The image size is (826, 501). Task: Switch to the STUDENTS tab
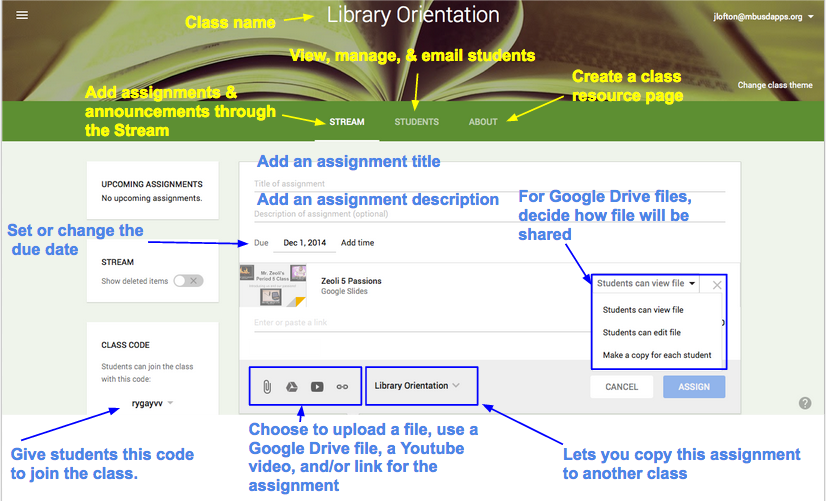(x=416, y=122)
